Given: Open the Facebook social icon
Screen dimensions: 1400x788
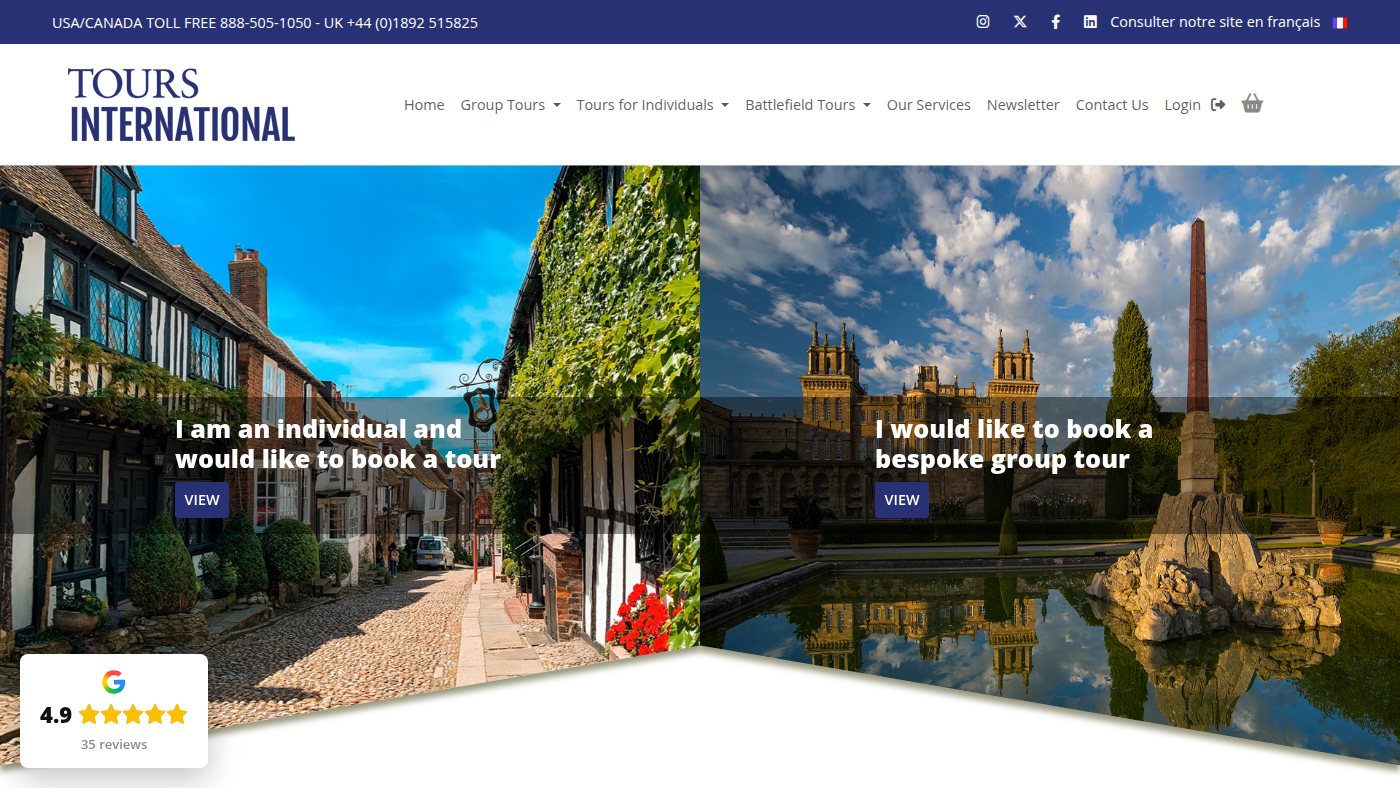Looking at the screenshot, I should [x=1055, y=22].
